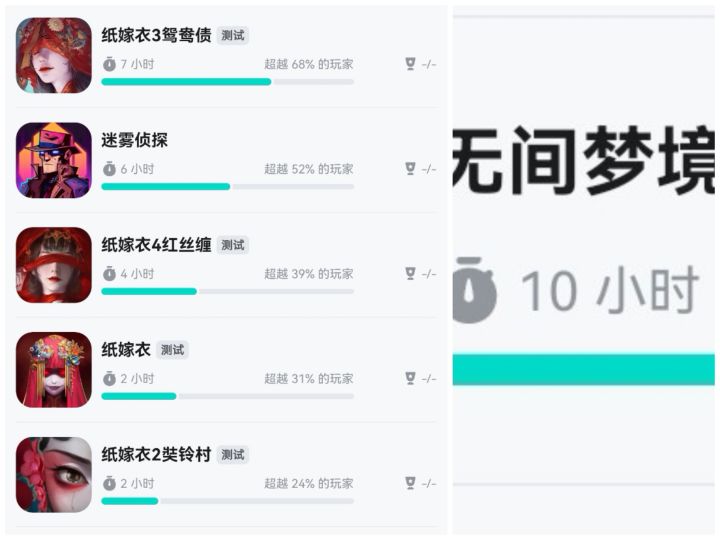The width and height of the screenshot is (720, 540).
Task: Open 纸嫁衣4红丝缠 game icon
Action: pyautogui.click(x=54, y=265)
